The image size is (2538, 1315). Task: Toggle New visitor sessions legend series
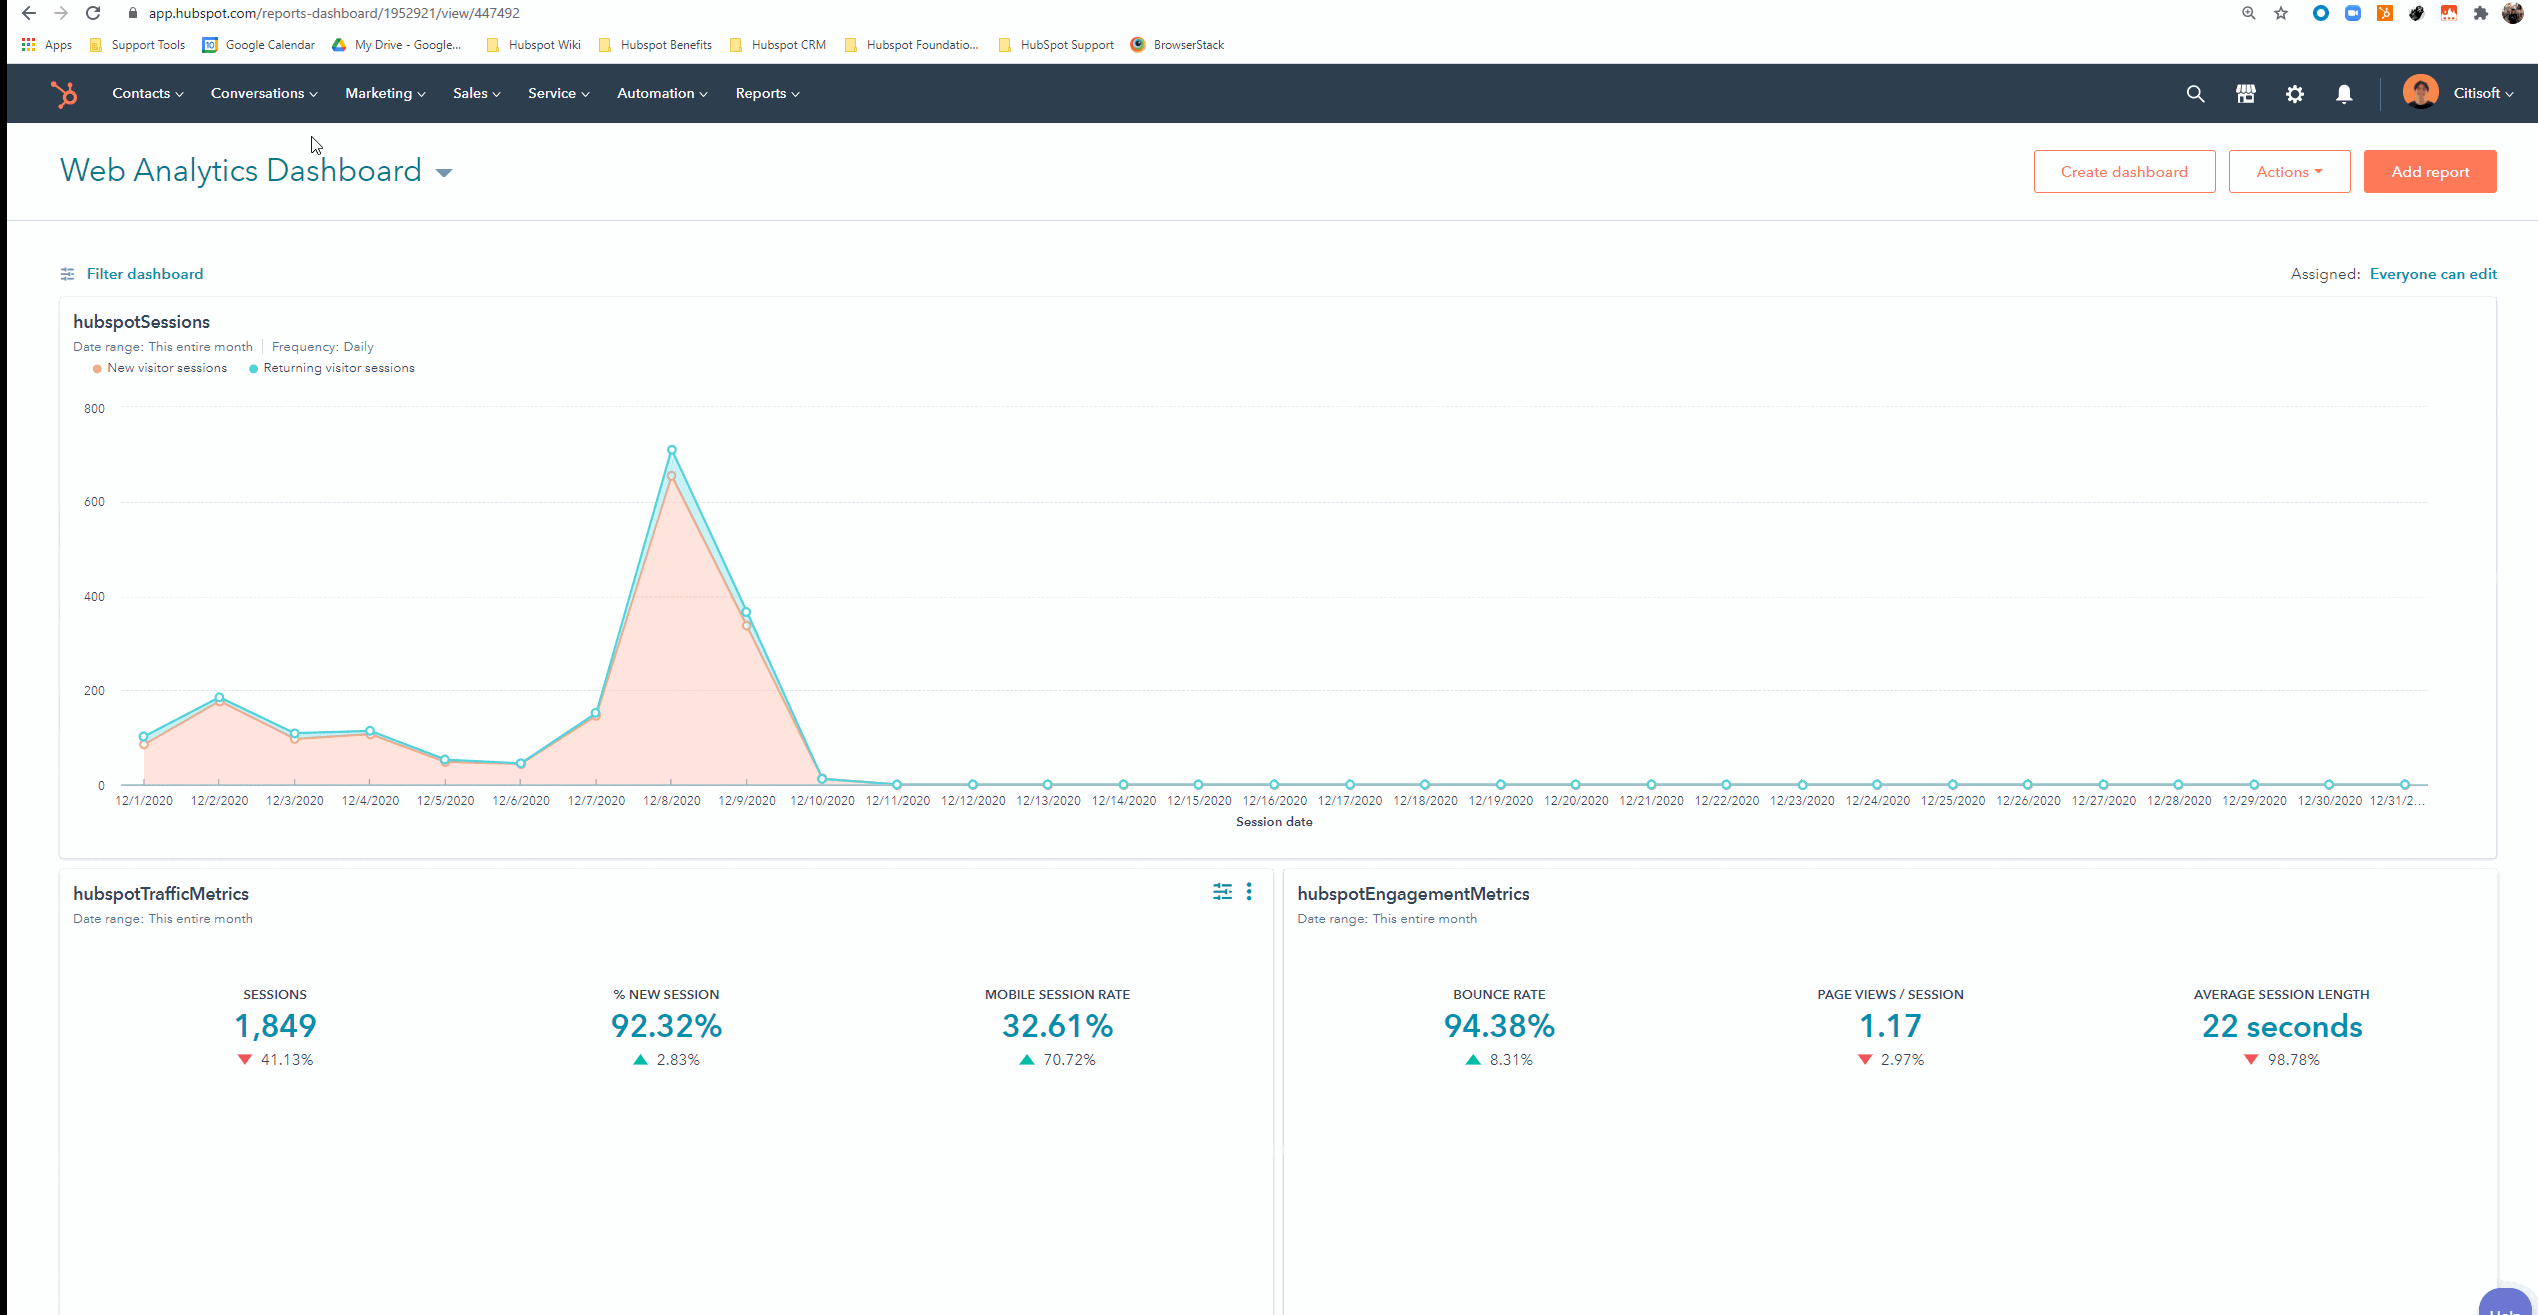tap(160, 368)
